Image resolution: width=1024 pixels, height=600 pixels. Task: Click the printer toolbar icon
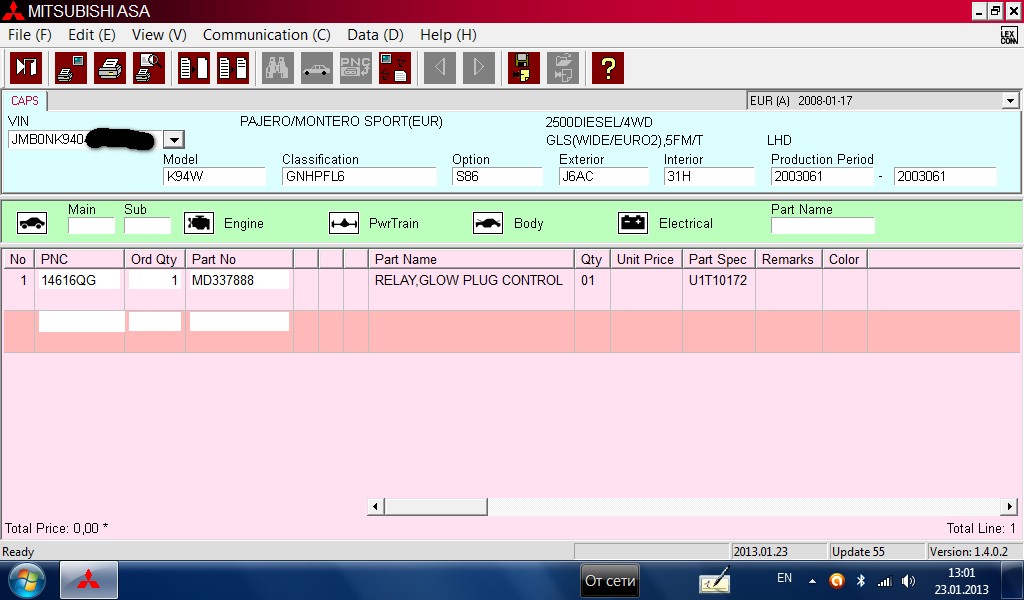[x=110, y=68]
